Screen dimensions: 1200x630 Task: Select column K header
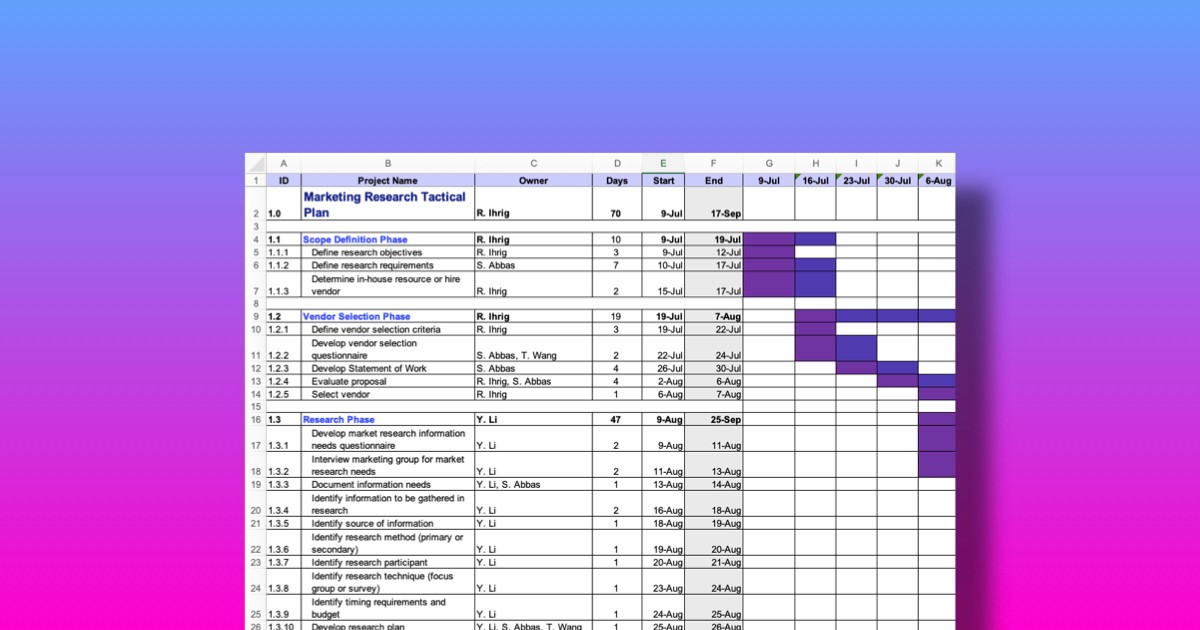tap(937, 163)
